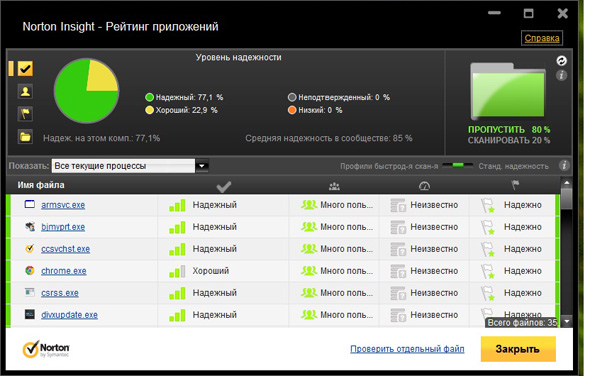Open chrome.exe file details
The width and height of the screenshot is (590, 376).
pos(64,271)
